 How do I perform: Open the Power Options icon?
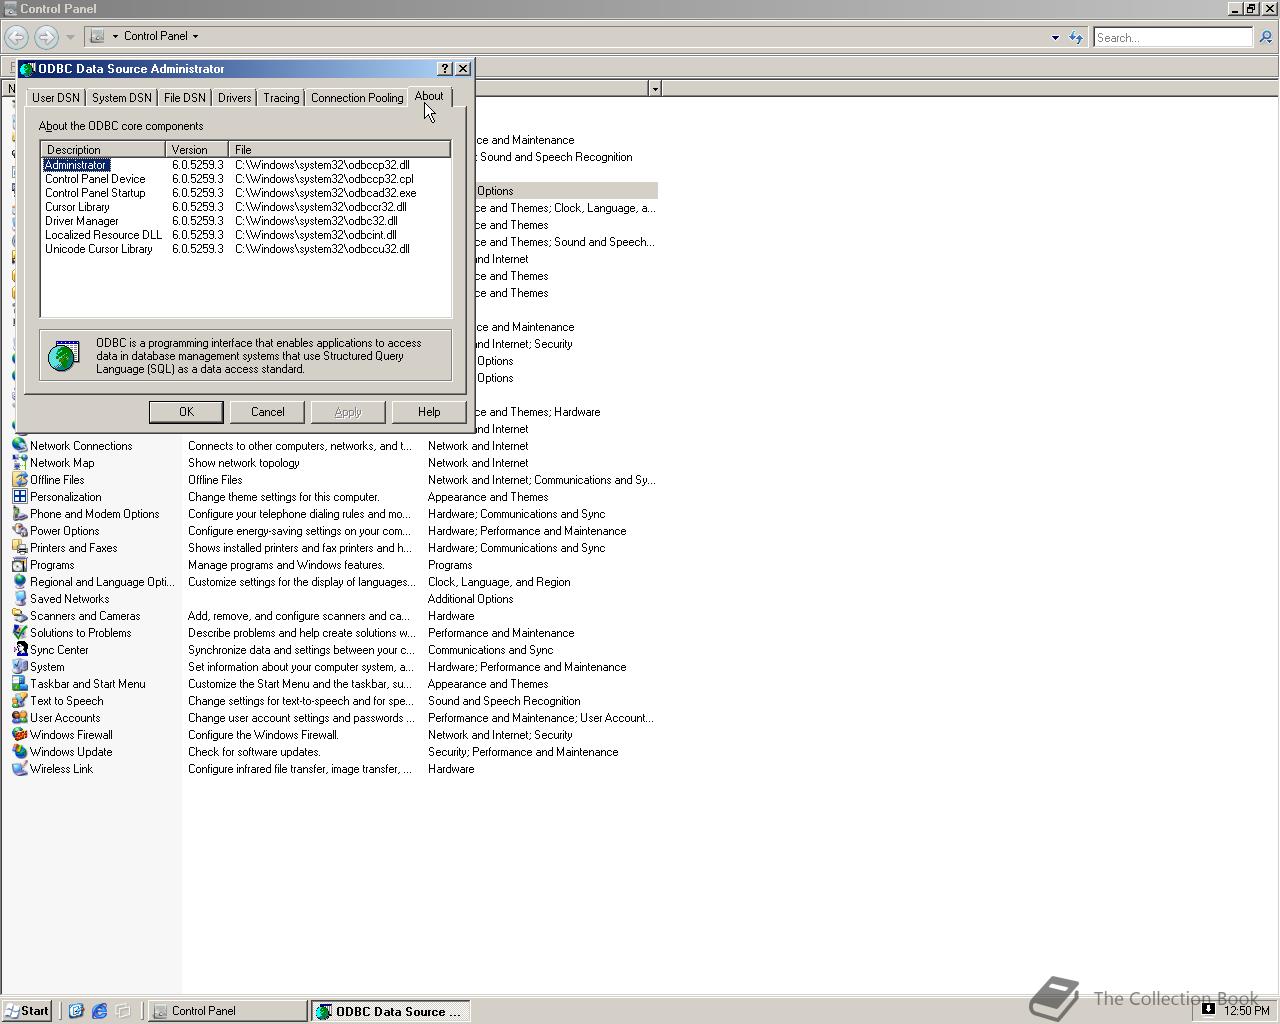coord(19,531)
